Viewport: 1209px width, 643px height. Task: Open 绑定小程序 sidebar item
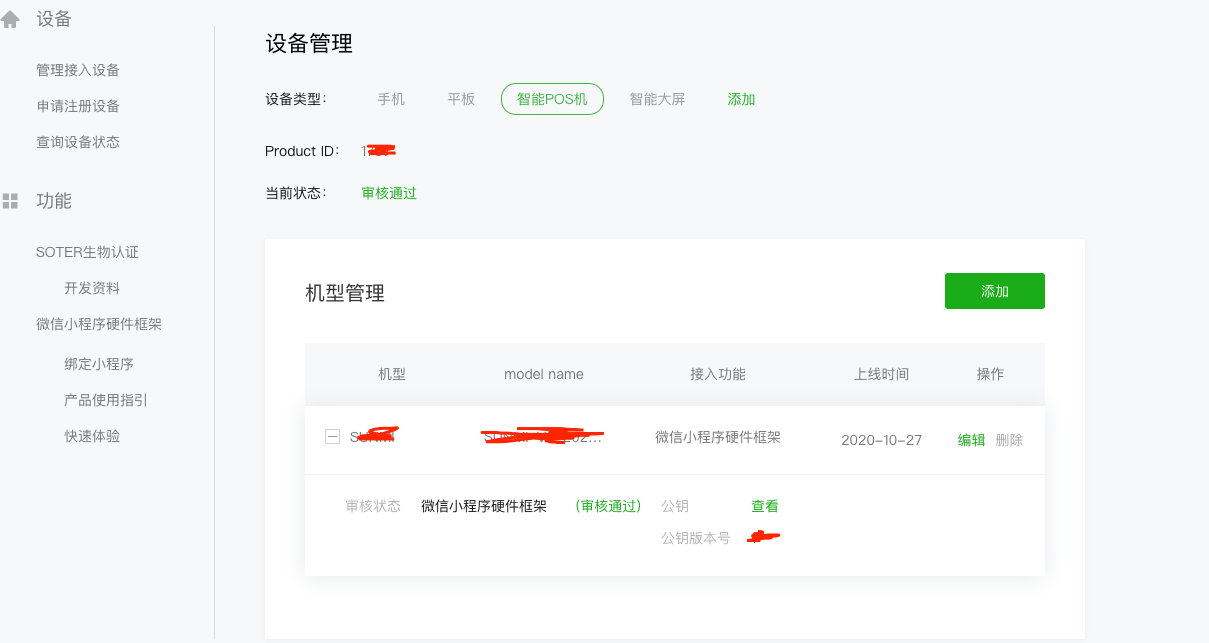click(99, 364)
